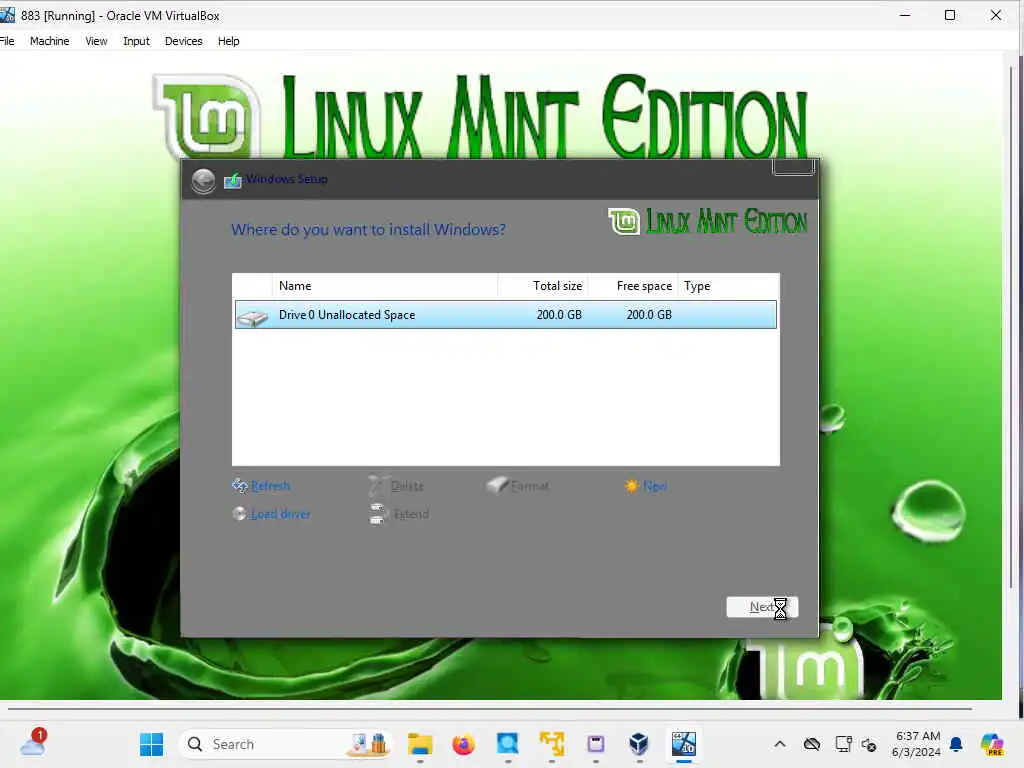Click the Extend link
1024x768 pixels.
click(411, 514)
